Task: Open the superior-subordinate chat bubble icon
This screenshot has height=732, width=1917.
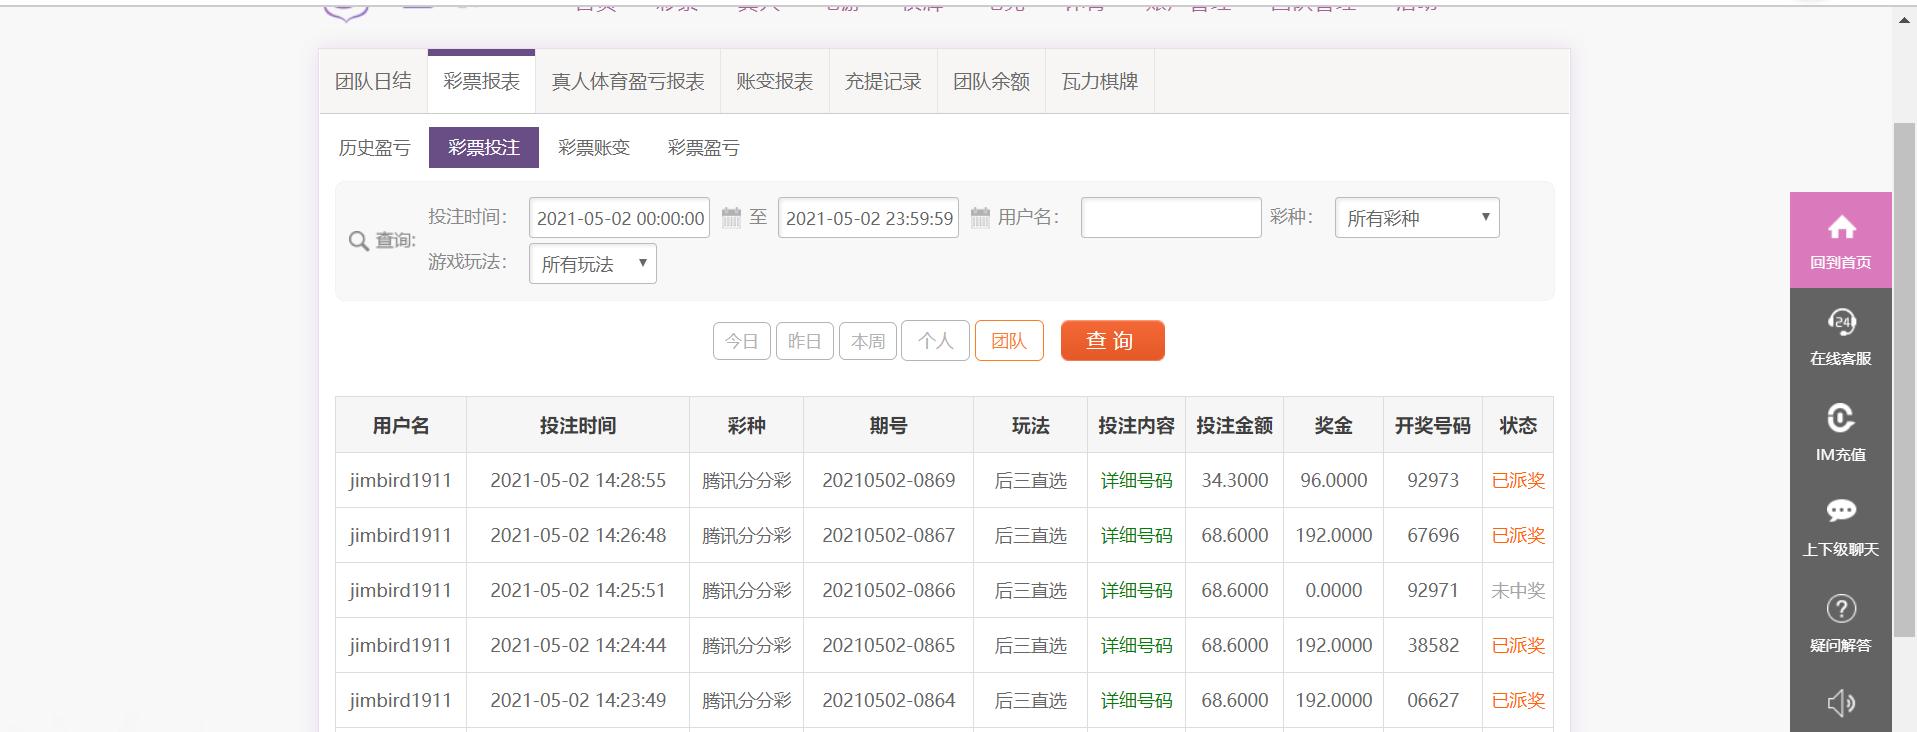Action: (x=1840, y=511)
